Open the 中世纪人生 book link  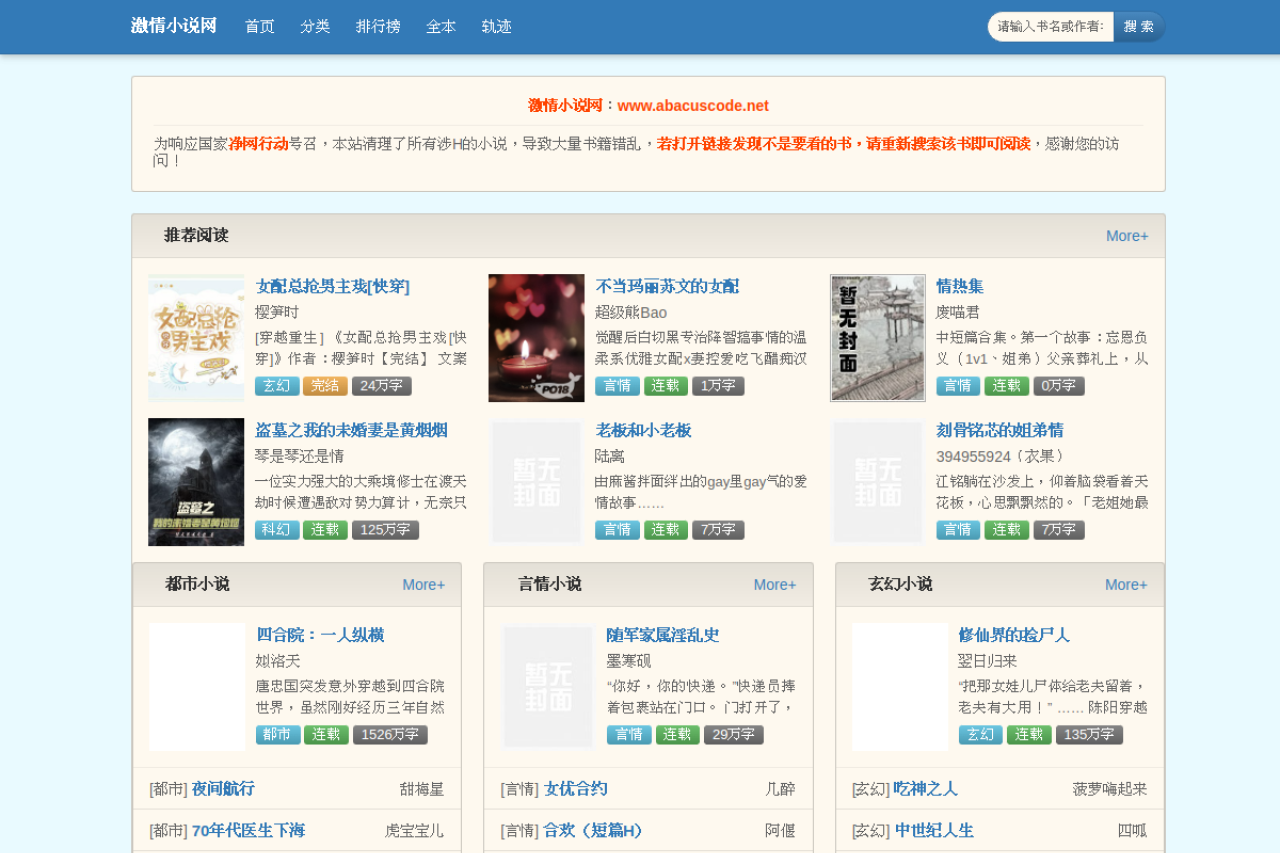point(934,831)
